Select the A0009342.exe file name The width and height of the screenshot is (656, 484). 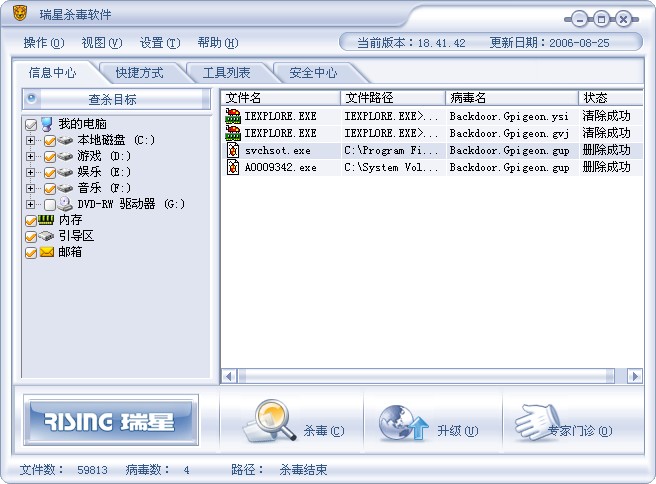(280, 167)
